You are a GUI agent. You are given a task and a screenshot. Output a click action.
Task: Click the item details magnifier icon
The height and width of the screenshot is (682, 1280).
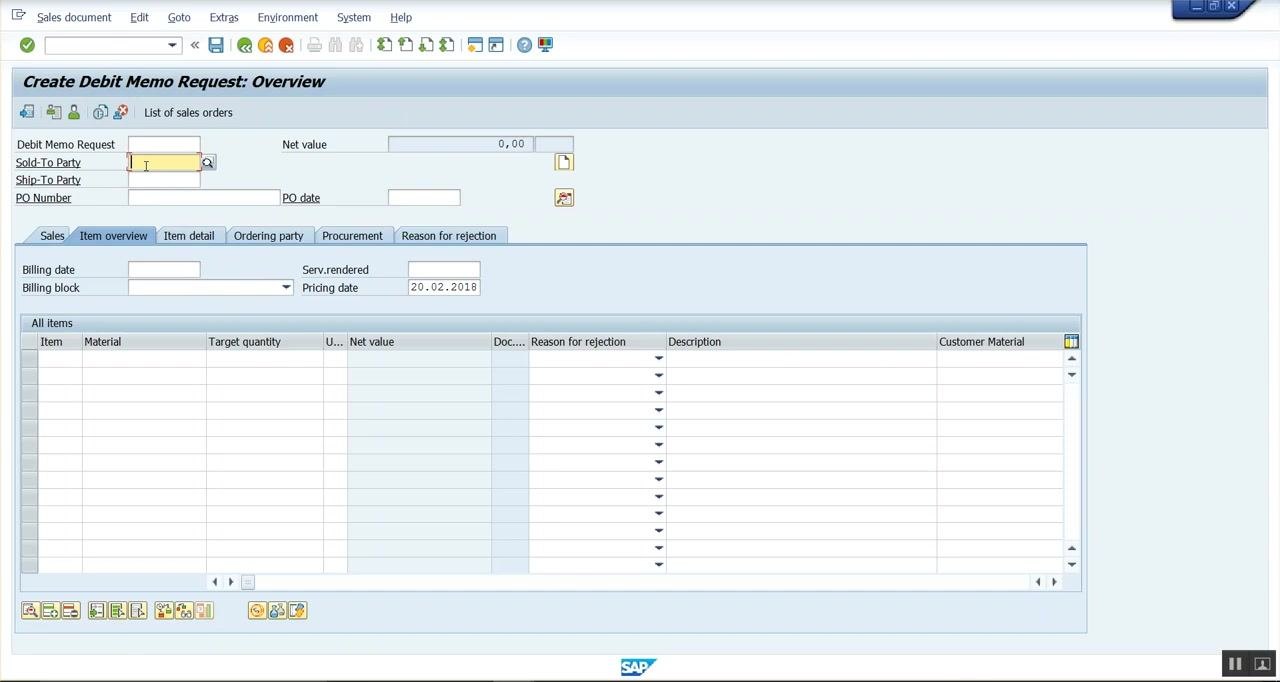pos(30,611)
